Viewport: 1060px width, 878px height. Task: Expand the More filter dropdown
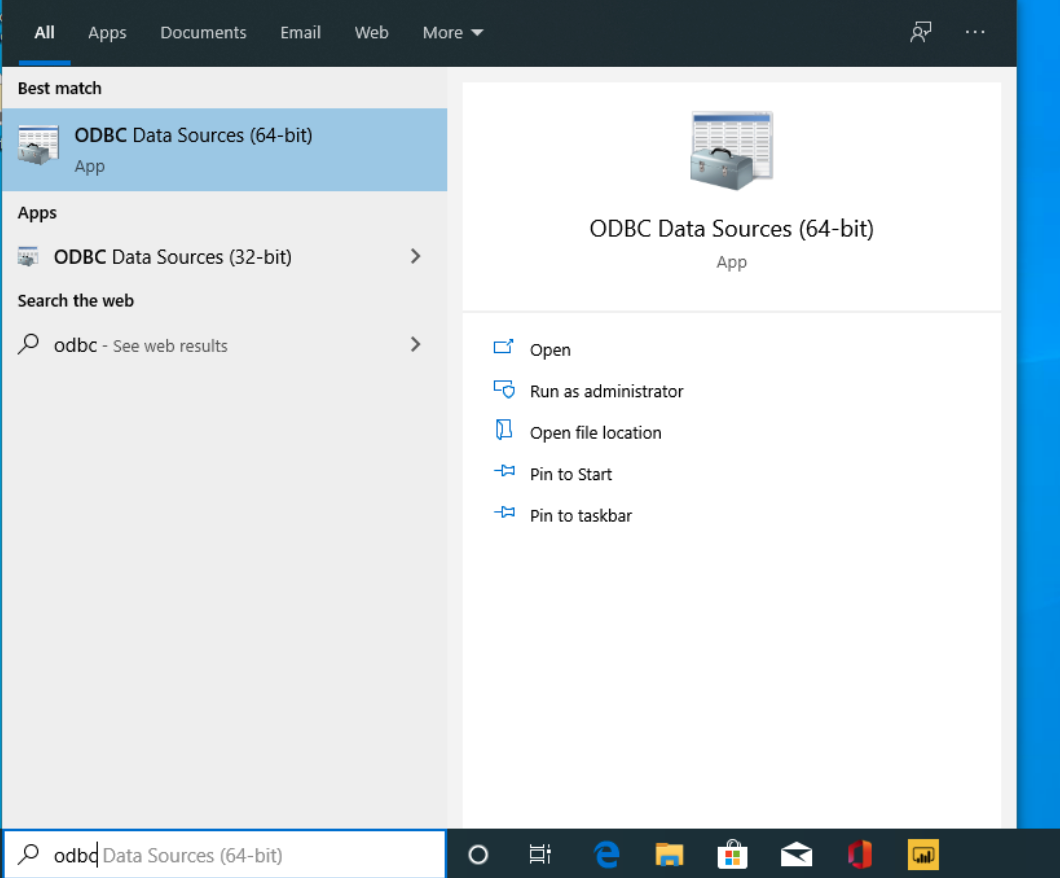[x=452, y=32]
